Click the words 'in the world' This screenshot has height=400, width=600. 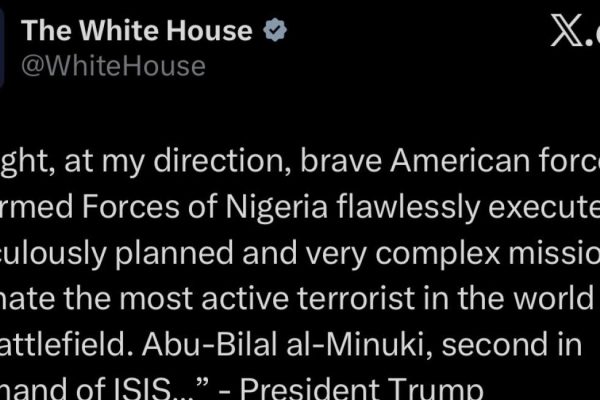pyautogui.click(x=508, y=299)
